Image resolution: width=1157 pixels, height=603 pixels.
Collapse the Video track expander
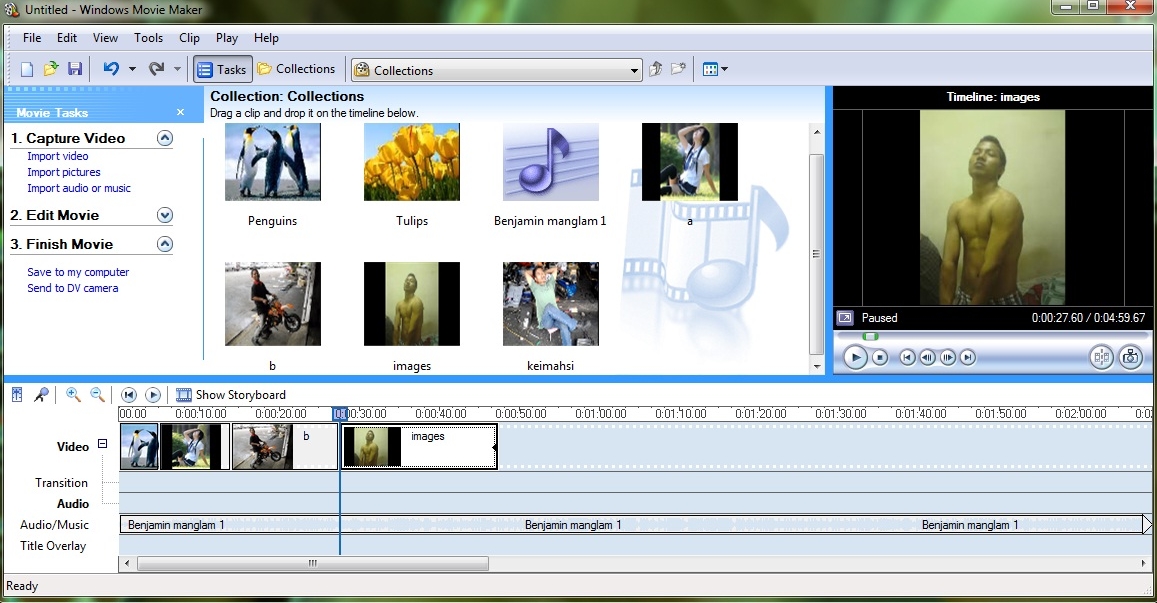point(103,444)
